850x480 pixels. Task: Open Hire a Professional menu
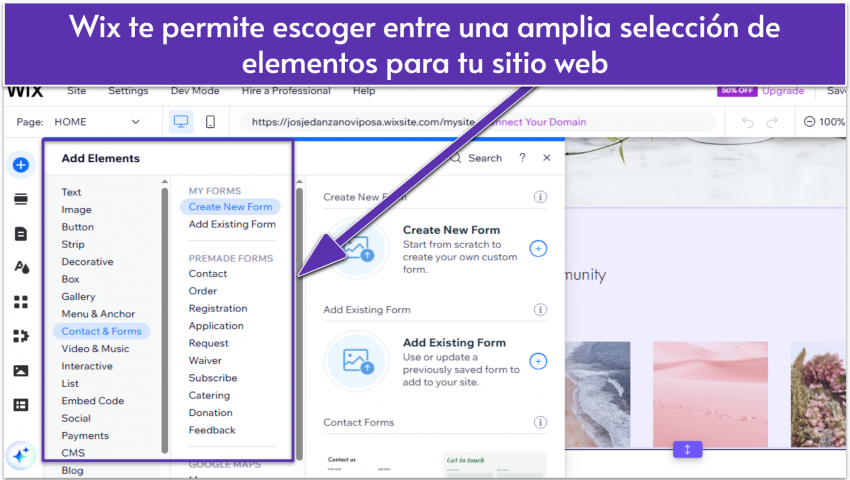click(x=286, y=91)
